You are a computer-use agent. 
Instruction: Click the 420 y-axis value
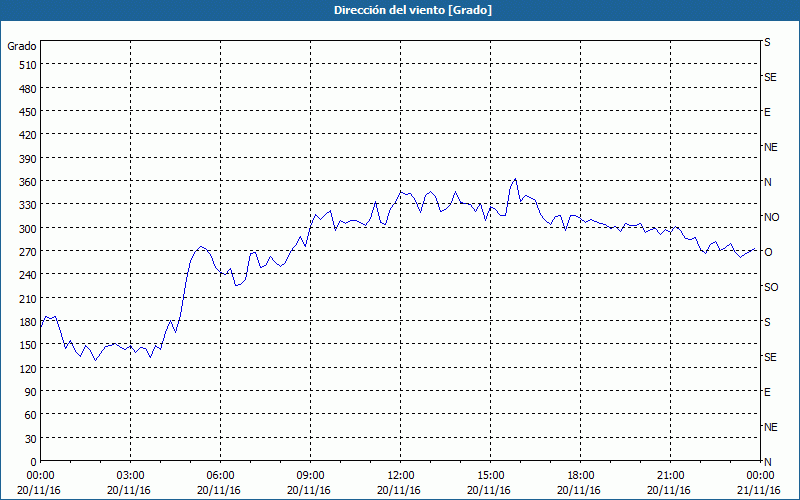28,135
